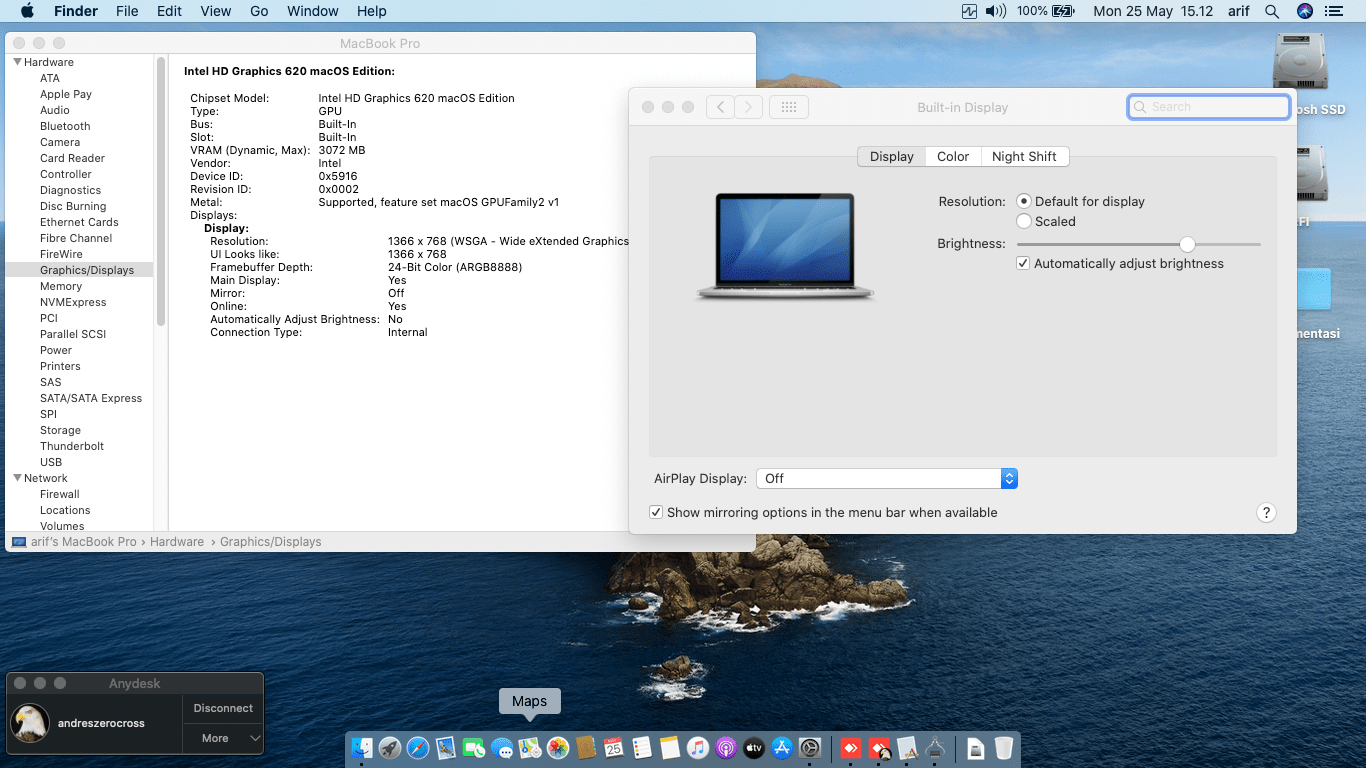The height and width of the screenshot is (768, 1366).
Task: Open Contacts book in the Dock
Action: 586,748
